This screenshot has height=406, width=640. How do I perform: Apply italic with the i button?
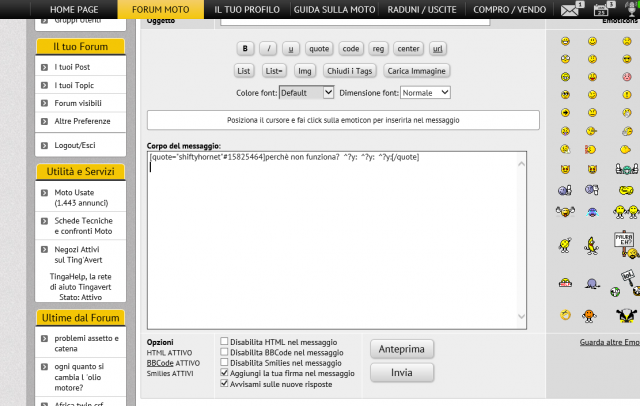point(269,48)
